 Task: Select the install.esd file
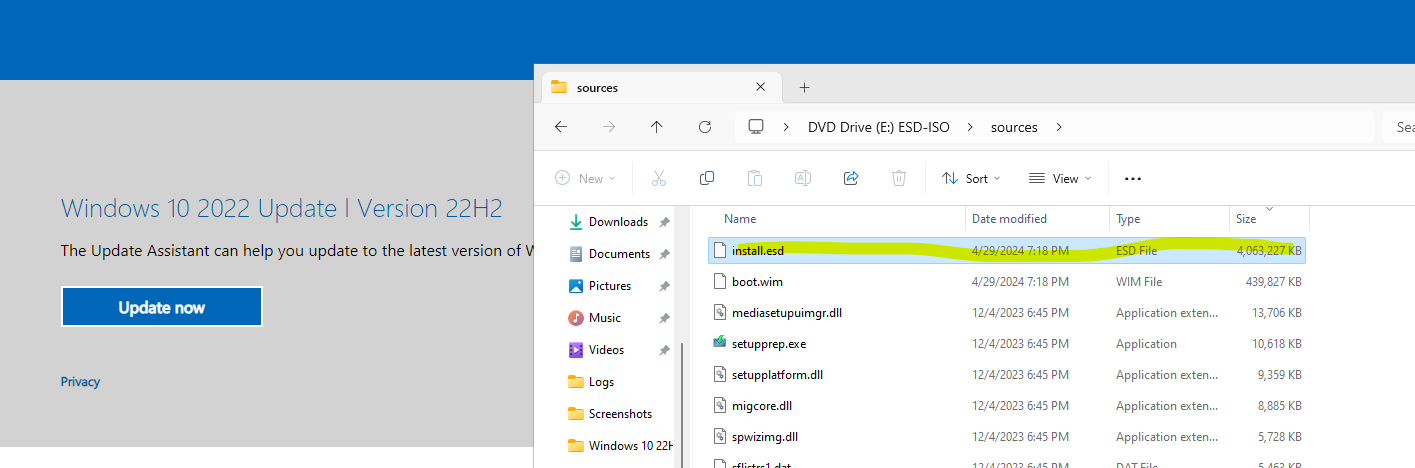1006,250
